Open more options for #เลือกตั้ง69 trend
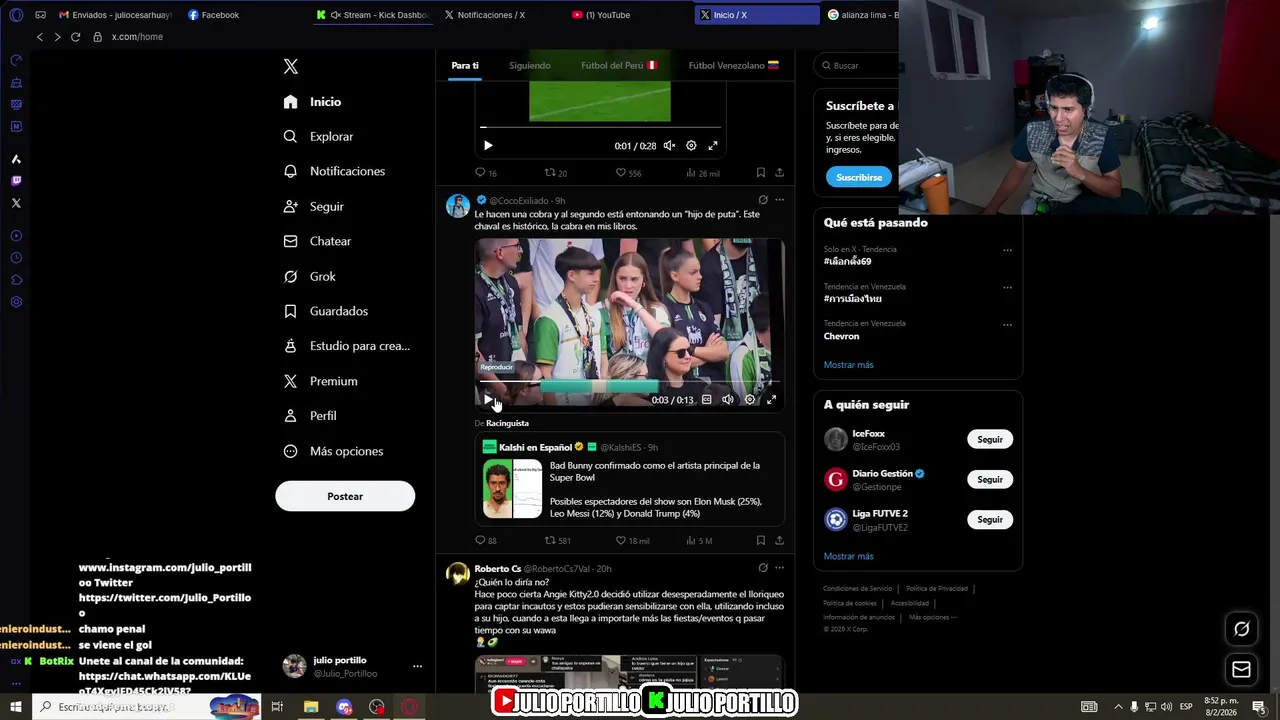 pos(1007,250)
